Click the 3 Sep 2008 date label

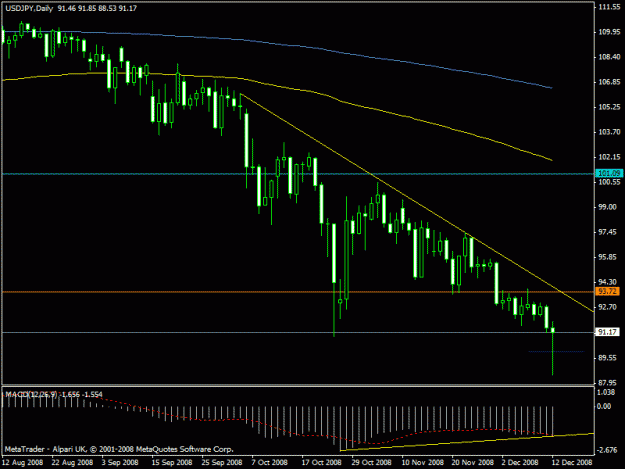point(120,463)
